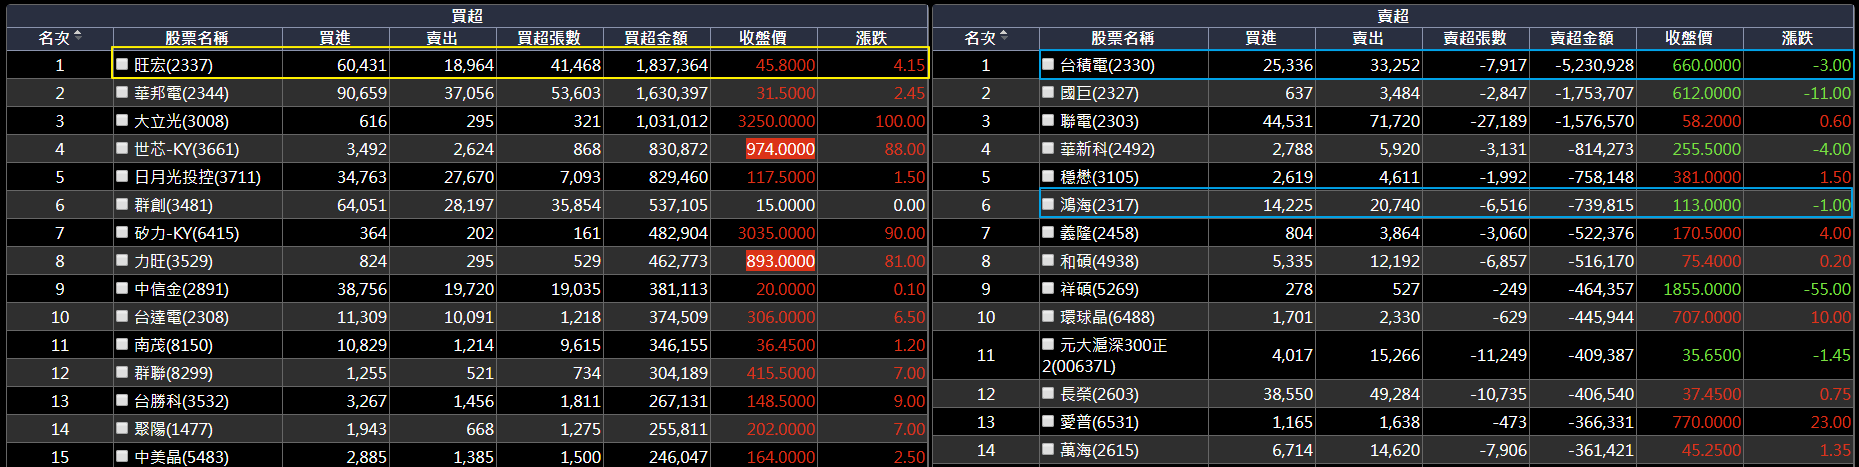Open stock 中信金(2891)

[x=181, y=289]
